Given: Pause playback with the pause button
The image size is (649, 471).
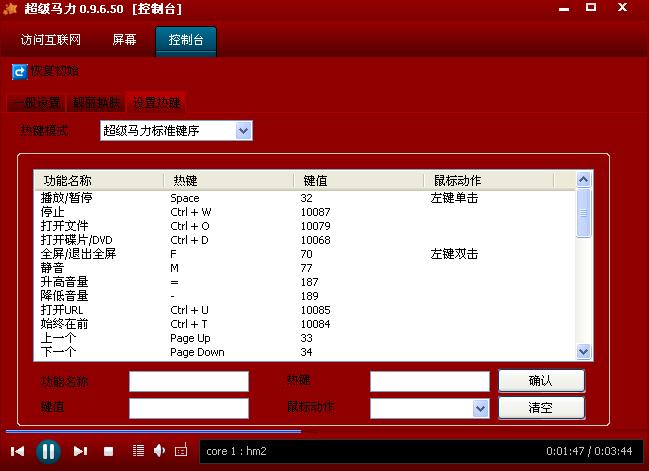Looking at the screenshot, I should (48, 451).
